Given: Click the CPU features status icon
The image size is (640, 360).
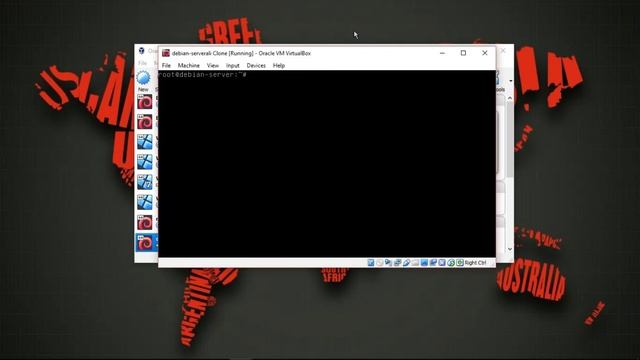Looking at the screenshot, I should [x=442, y=262].
